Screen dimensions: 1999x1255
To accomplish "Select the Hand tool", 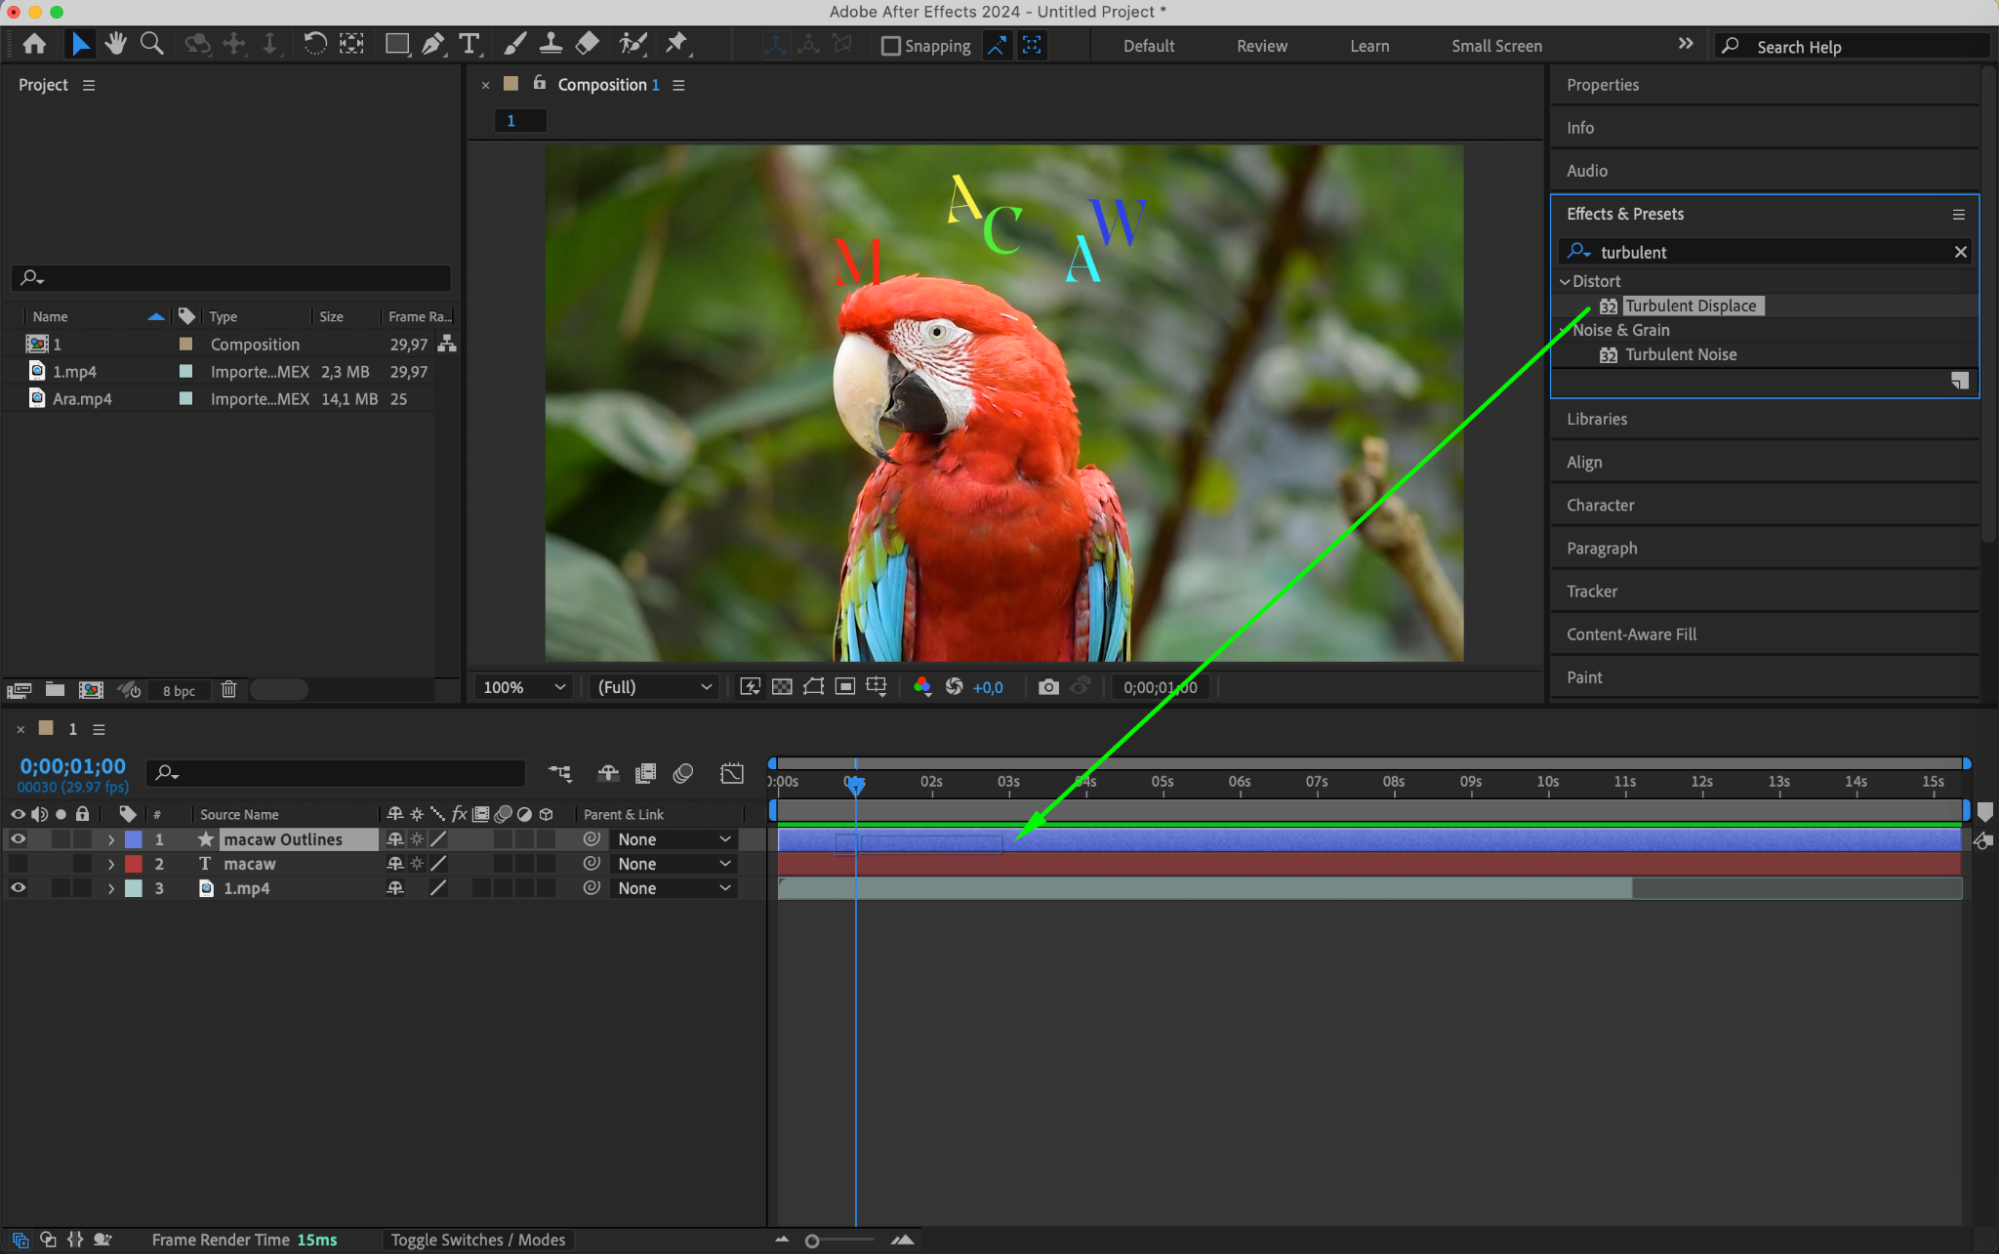I will pyautogui.click(x=116, y=44).
